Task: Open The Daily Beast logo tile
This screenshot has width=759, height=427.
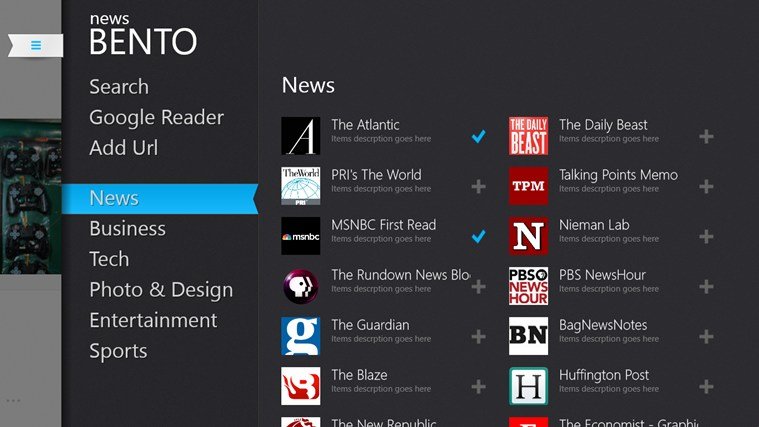Action: point(528,136)
